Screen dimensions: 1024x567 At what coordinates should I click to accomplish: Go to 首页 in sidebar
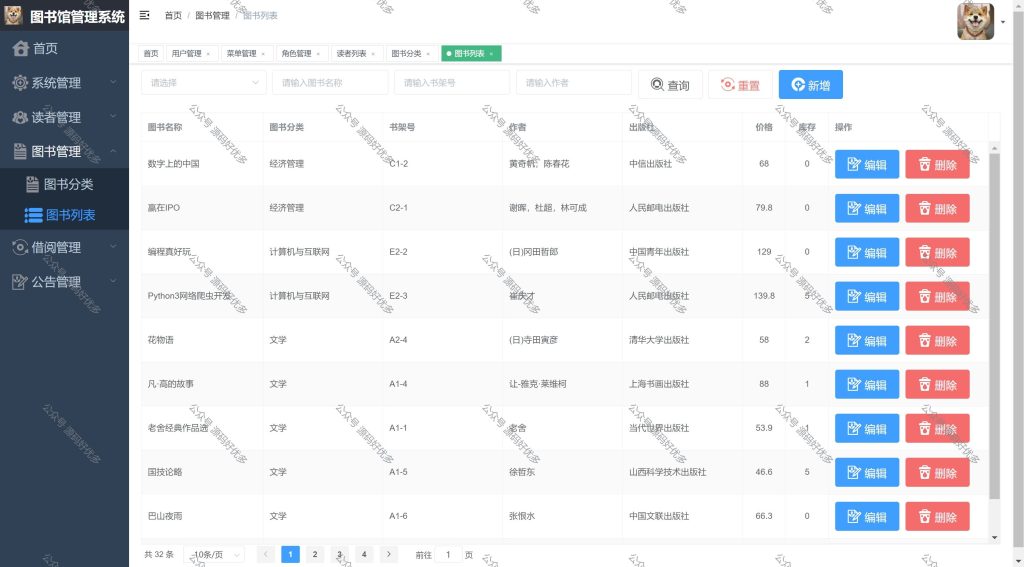(64, 48)
